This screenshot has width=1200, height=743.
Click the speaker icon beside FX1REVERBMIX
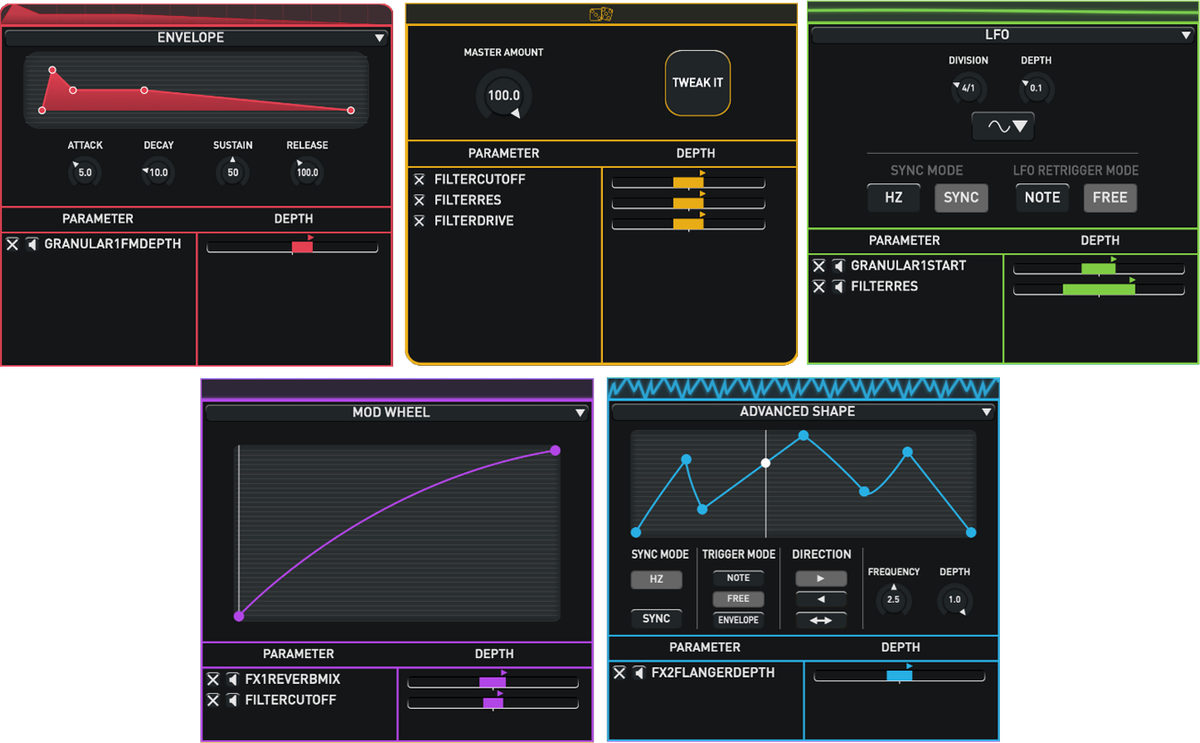click(x=233, y=679)
